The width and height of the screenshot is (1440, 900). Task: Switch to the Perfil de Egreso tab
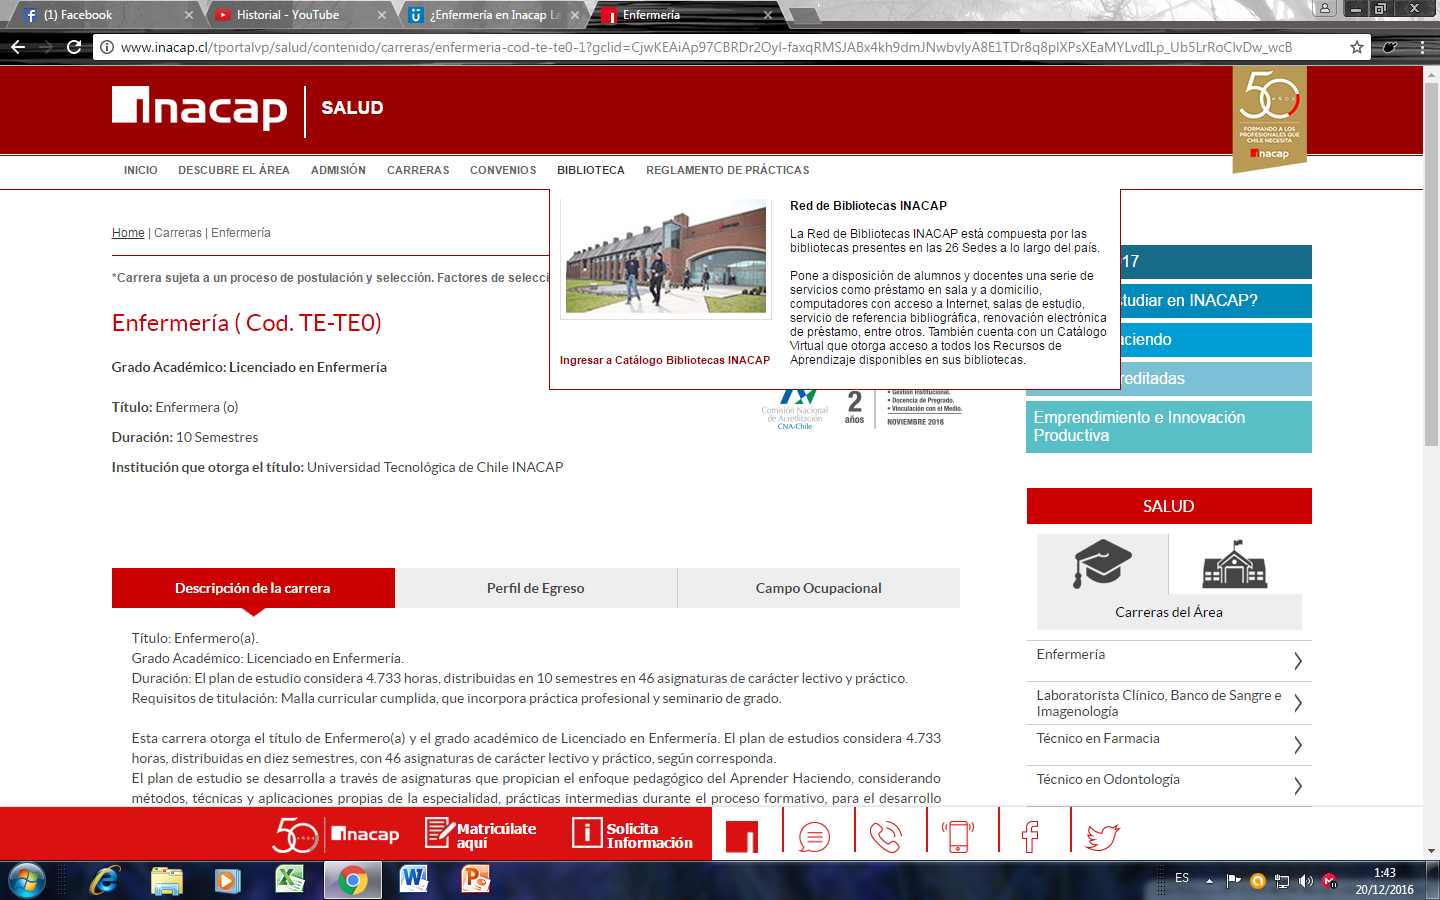click(x=536, y=588)
